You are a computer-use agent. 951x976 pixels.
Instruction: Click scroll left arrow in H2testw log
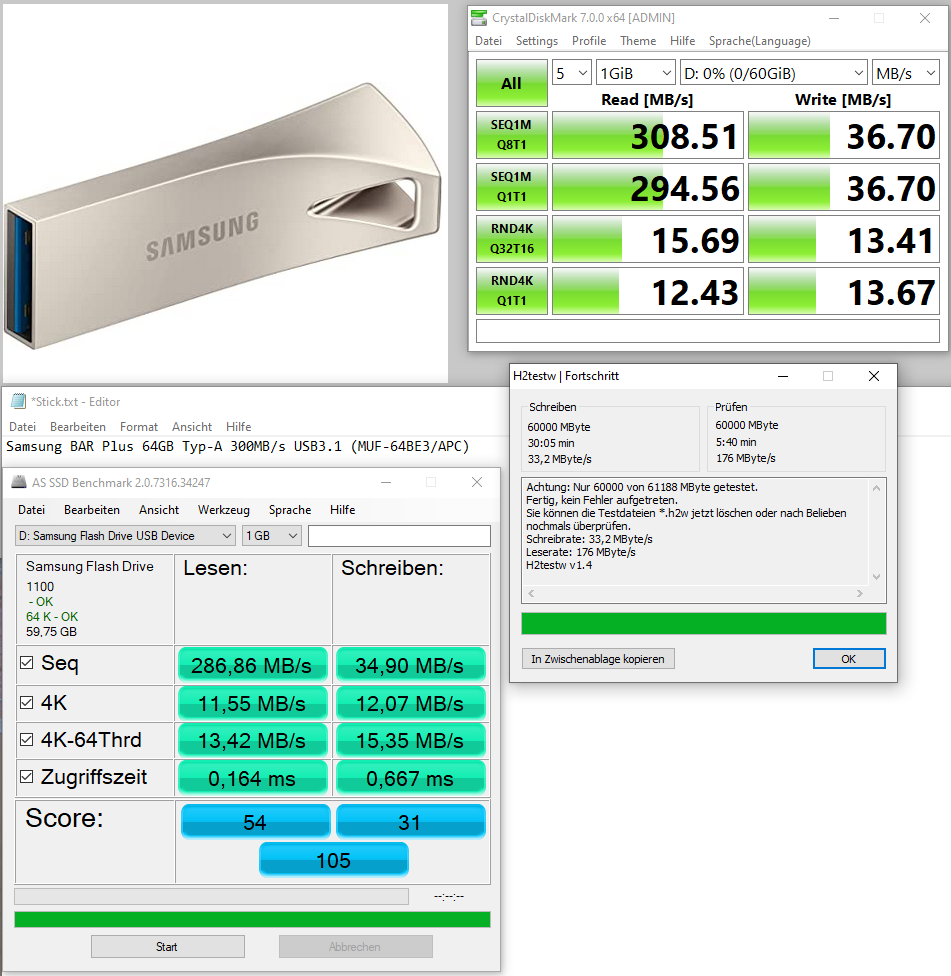tap(531, 594)
